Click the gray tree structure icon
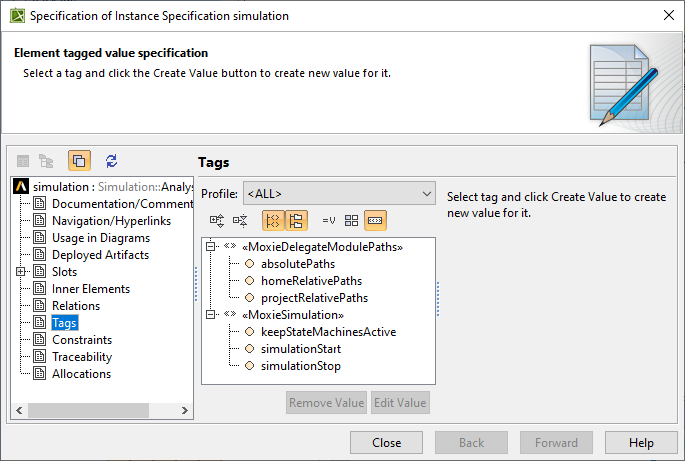 point(46,161)
